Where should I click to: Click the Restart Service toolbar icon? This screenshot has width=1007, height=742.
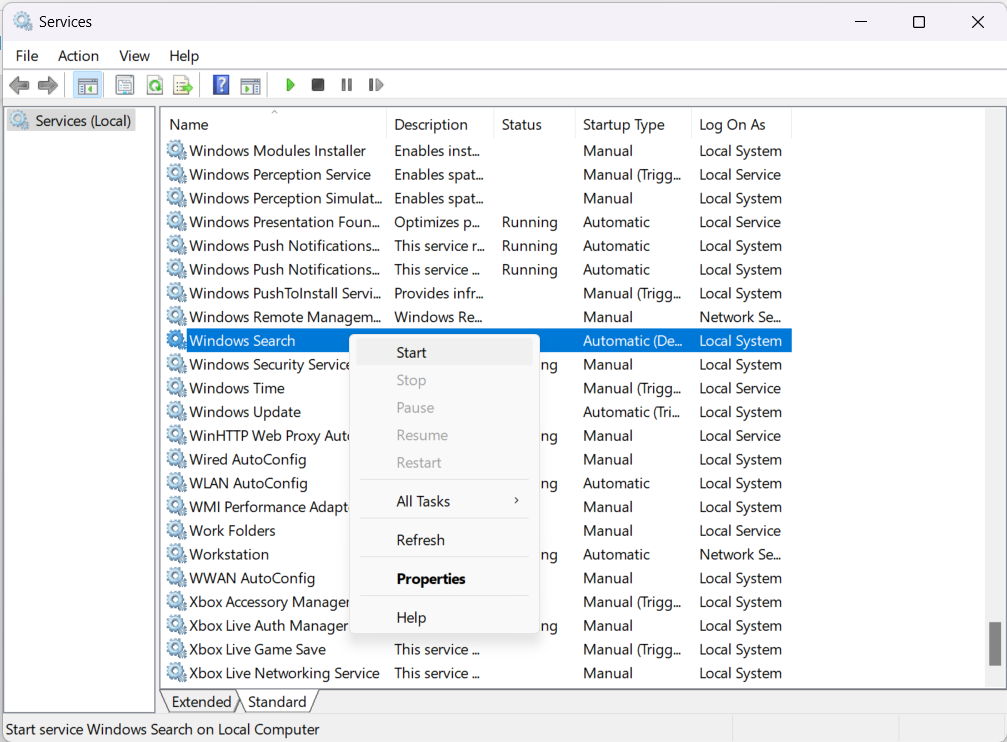coord(376,85)
